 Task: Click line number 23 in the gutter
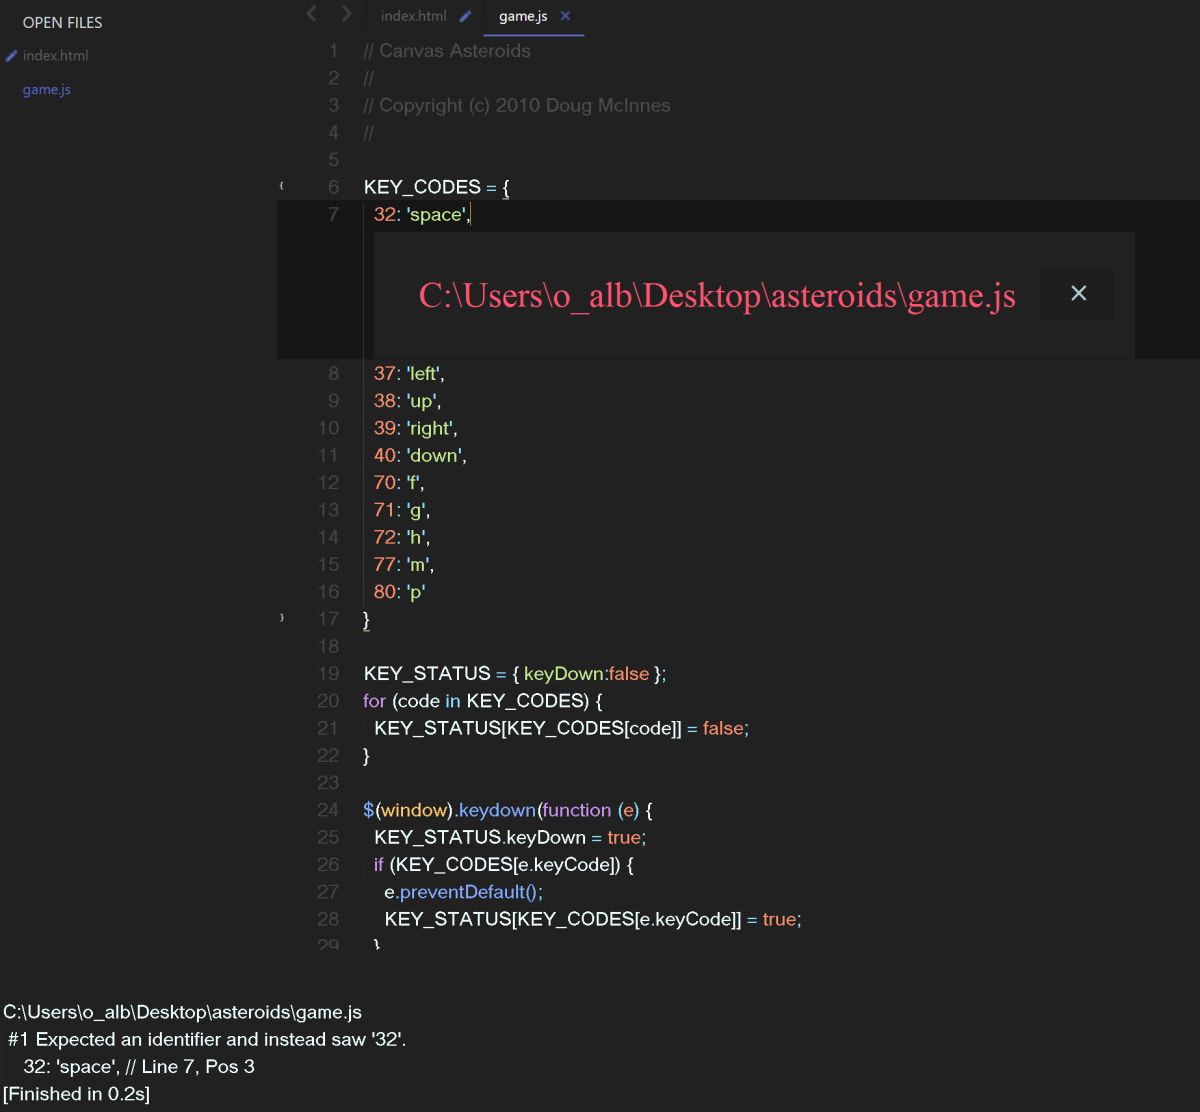click(328, 782)
